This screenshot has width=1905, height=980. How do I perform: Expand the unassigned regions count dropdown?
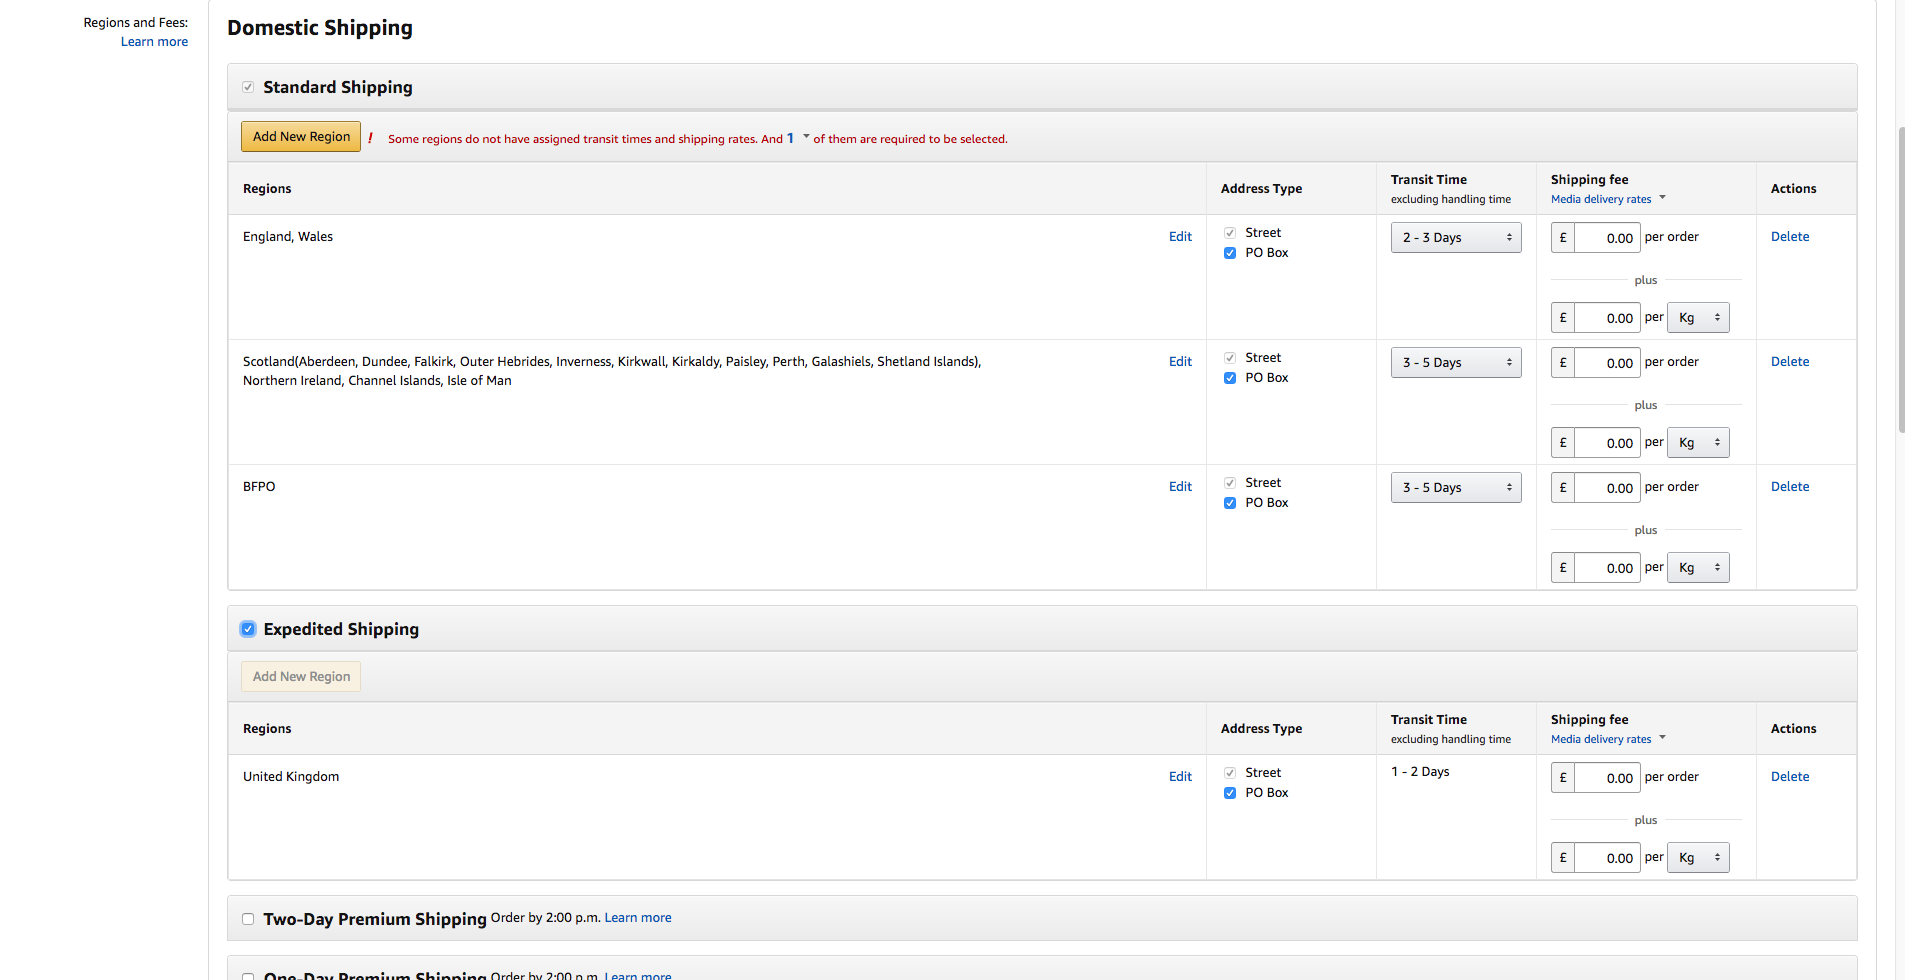[x=798, y=138]
